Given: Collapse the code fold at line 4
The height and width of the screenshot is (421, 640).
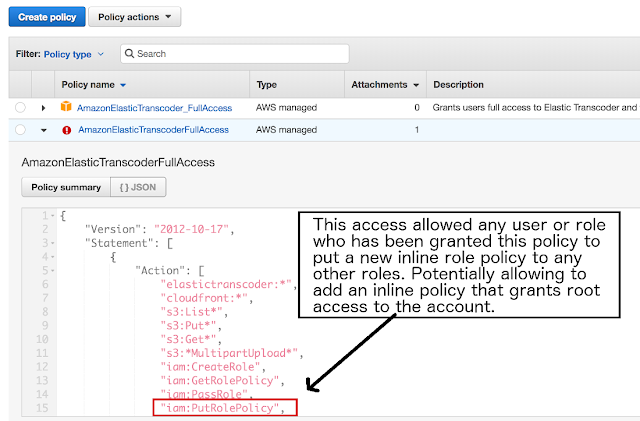Looking at the screenshot, I should 53,257.
